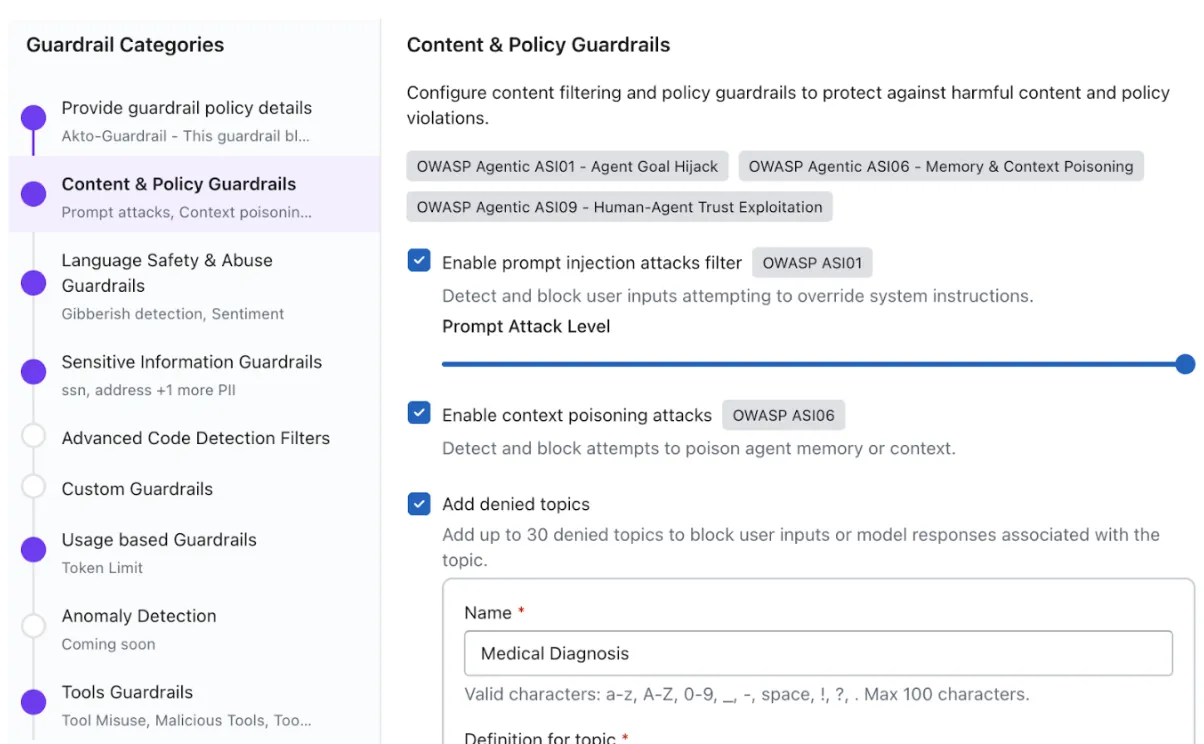
Task: Click the OWASP ASI01 badge beside prompt injection
Action: coord(812,262)
